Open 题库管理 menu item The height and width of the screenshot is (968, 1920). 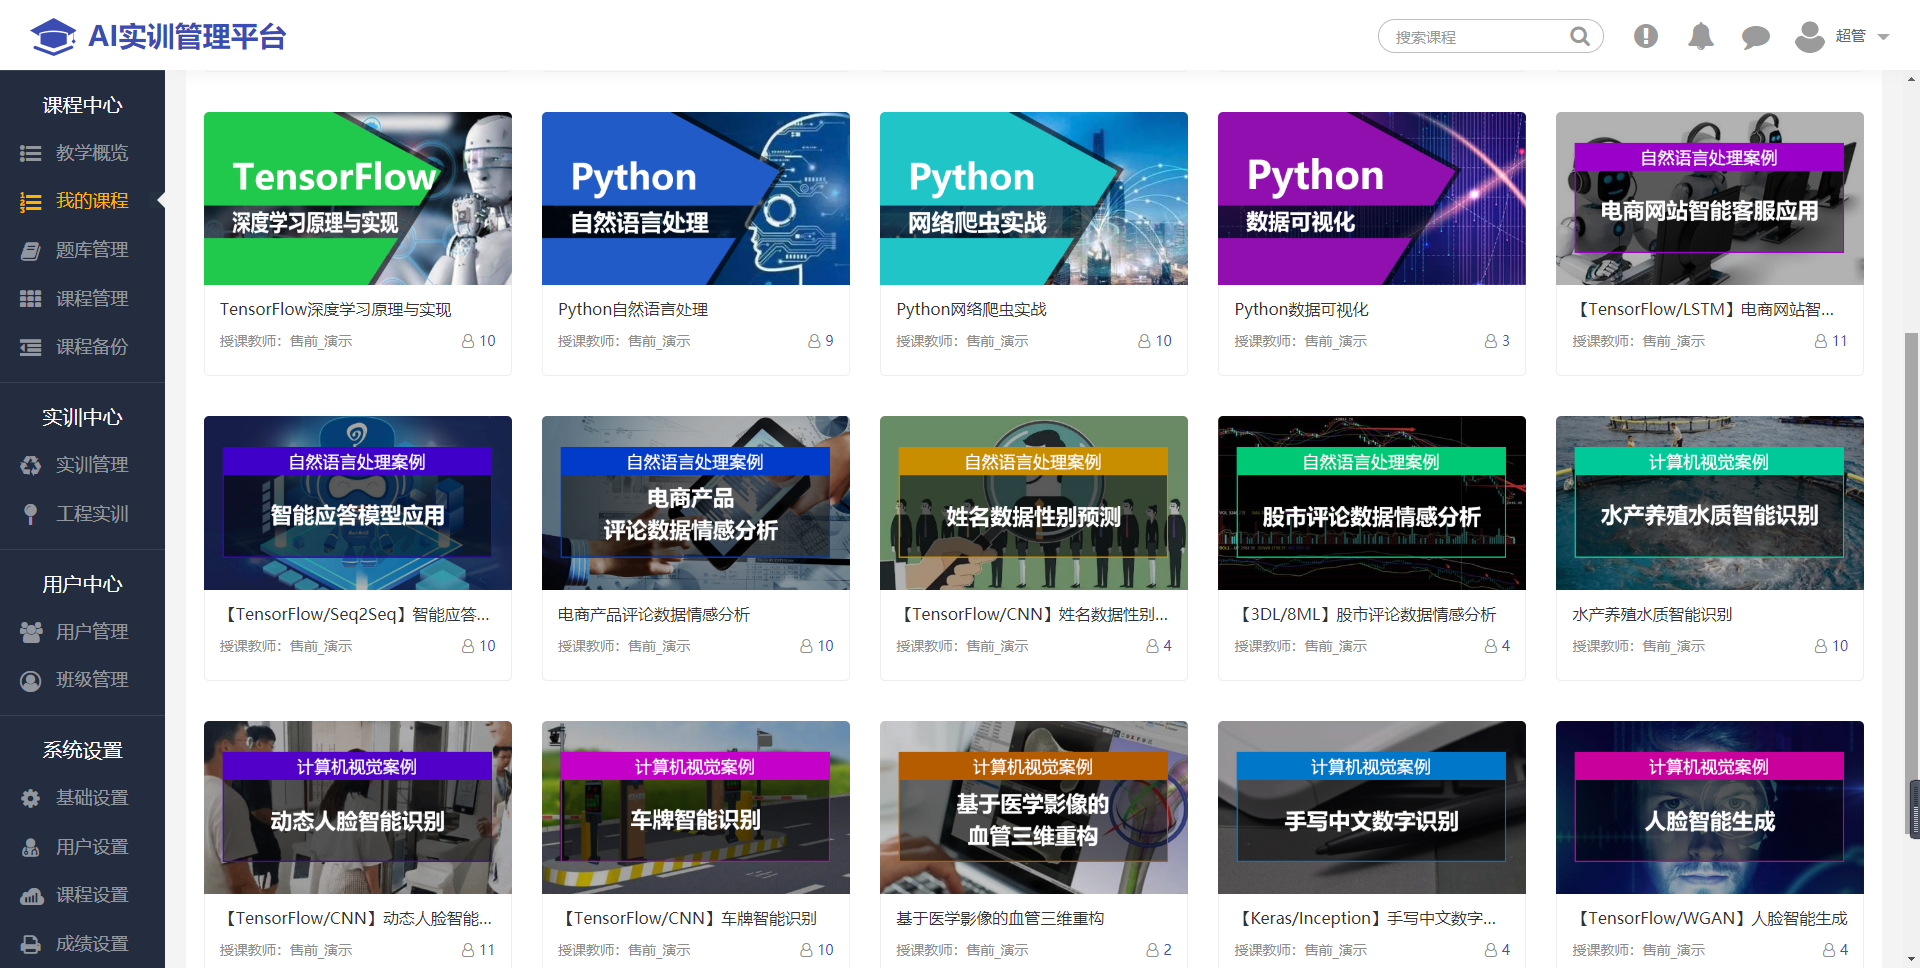[92, 250]
